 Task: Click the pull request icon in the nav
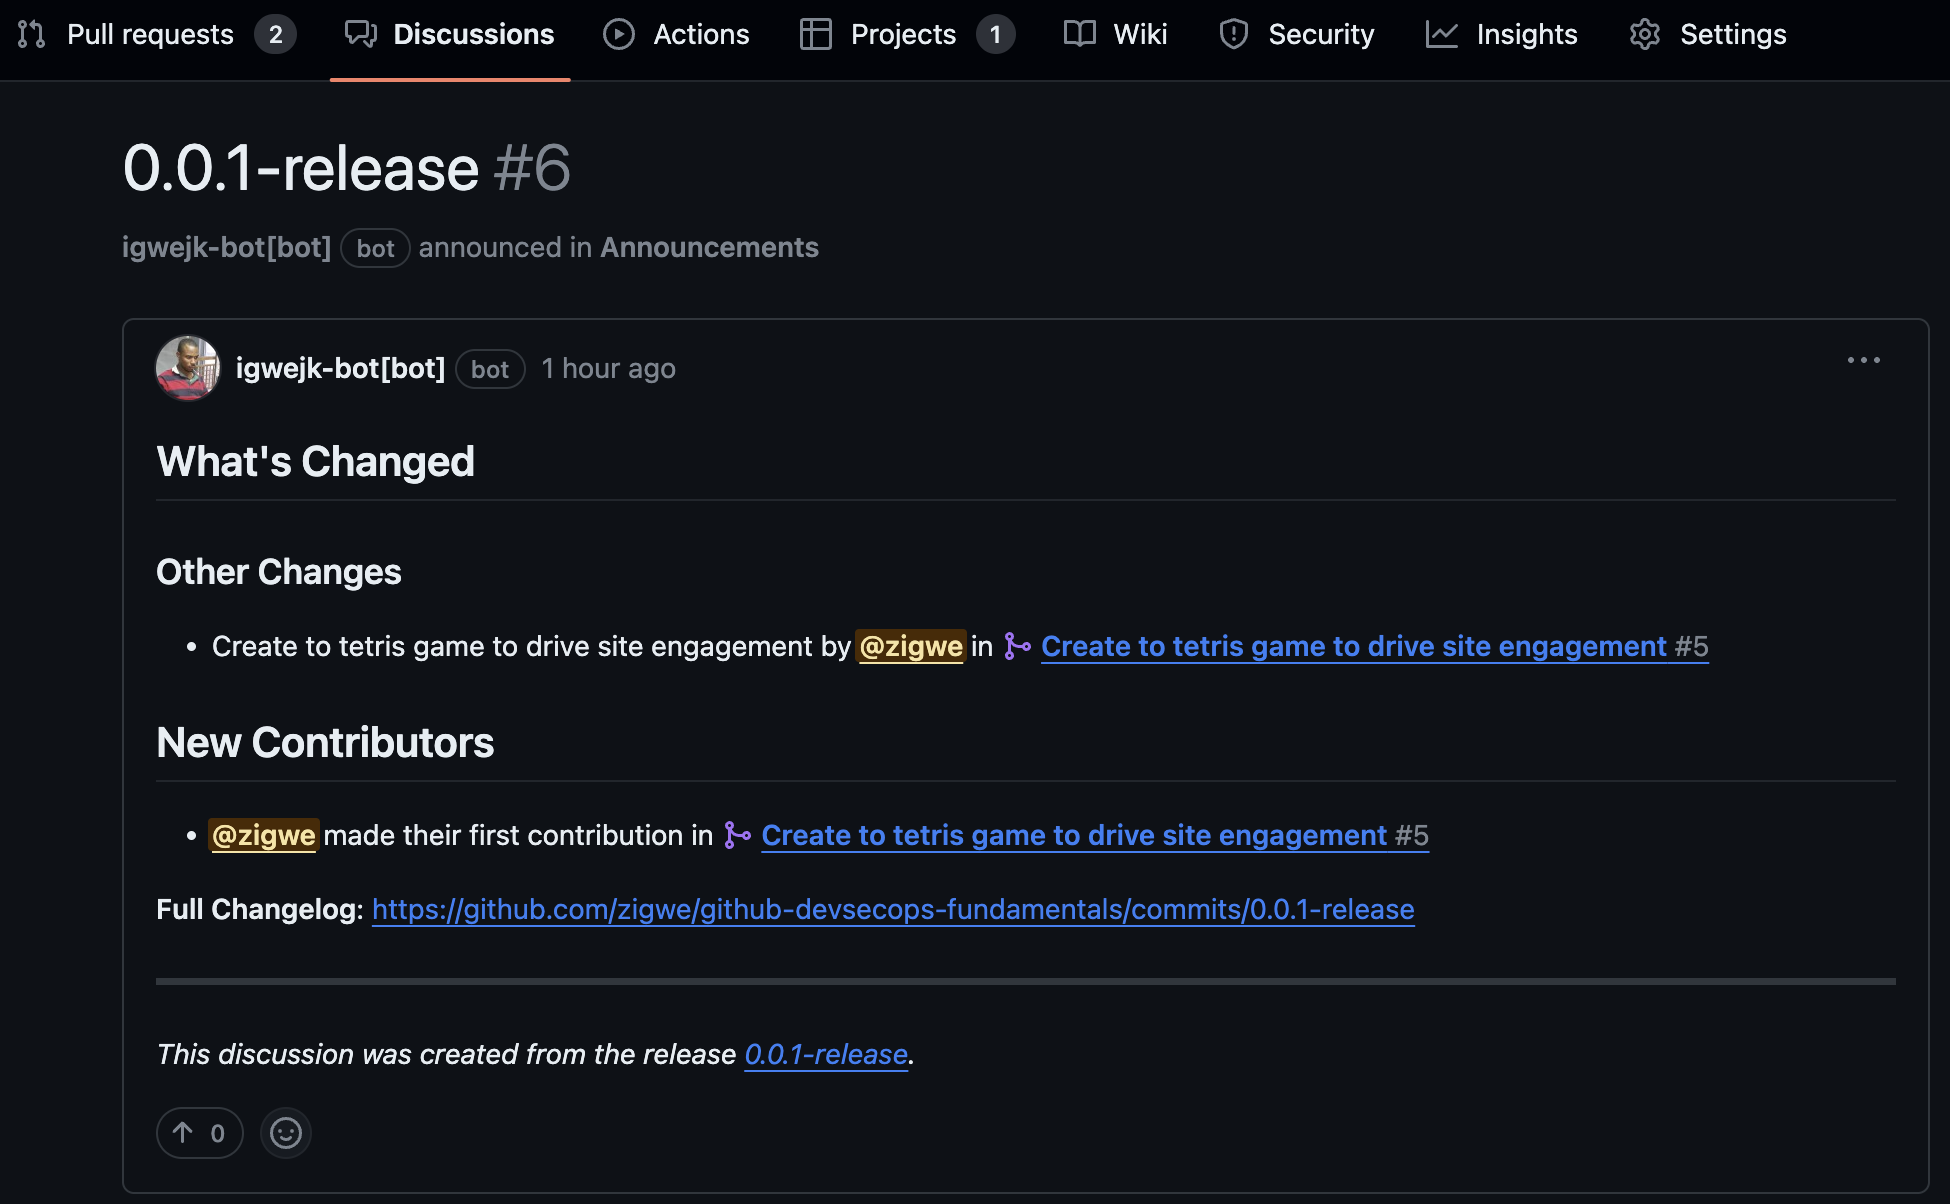[32, 34]
